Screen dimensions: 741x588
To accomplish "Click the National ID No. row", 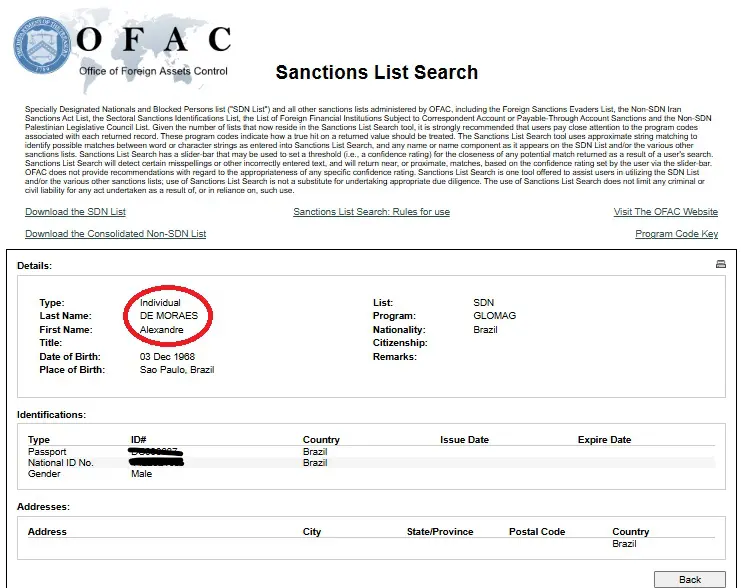I will (x=371, y=463).
